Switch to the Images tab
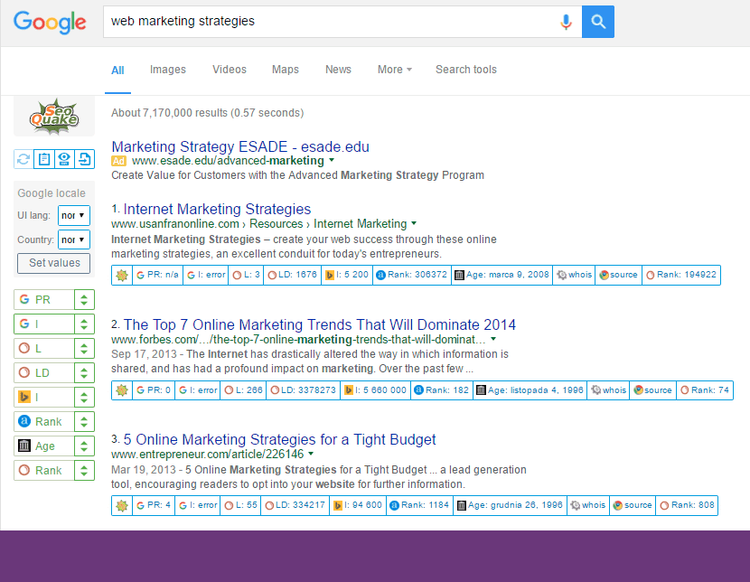The width and height of the screenshot is (750, 582). click(168, 70)
